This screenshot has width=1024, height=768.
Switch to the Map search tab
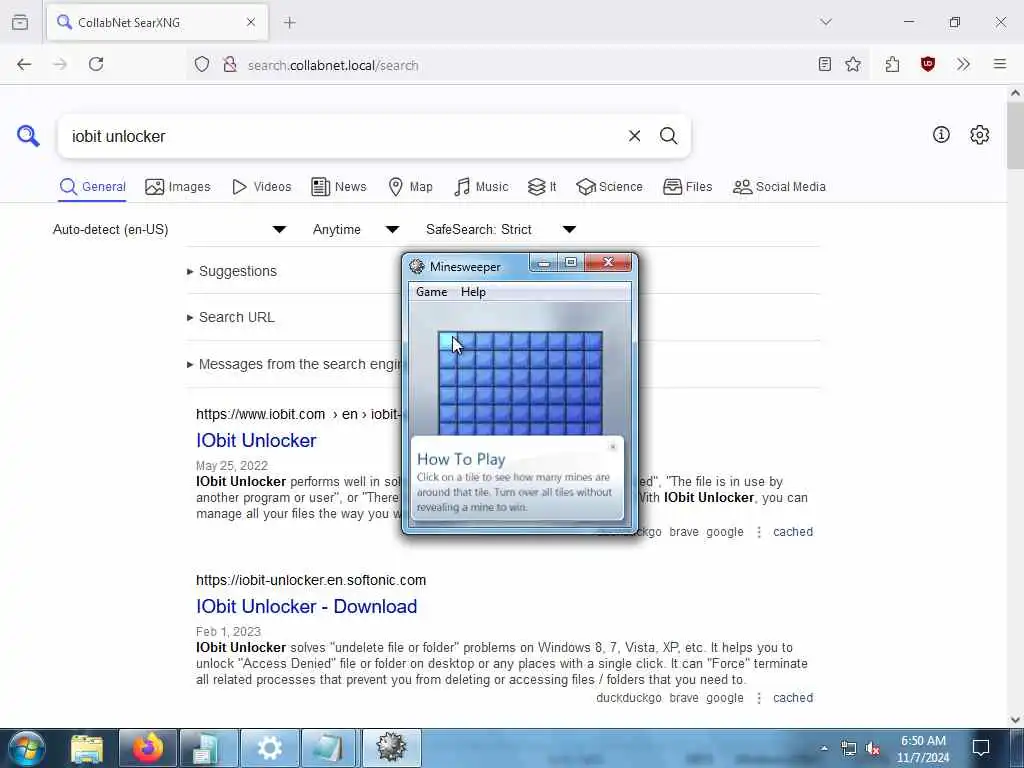410,187
